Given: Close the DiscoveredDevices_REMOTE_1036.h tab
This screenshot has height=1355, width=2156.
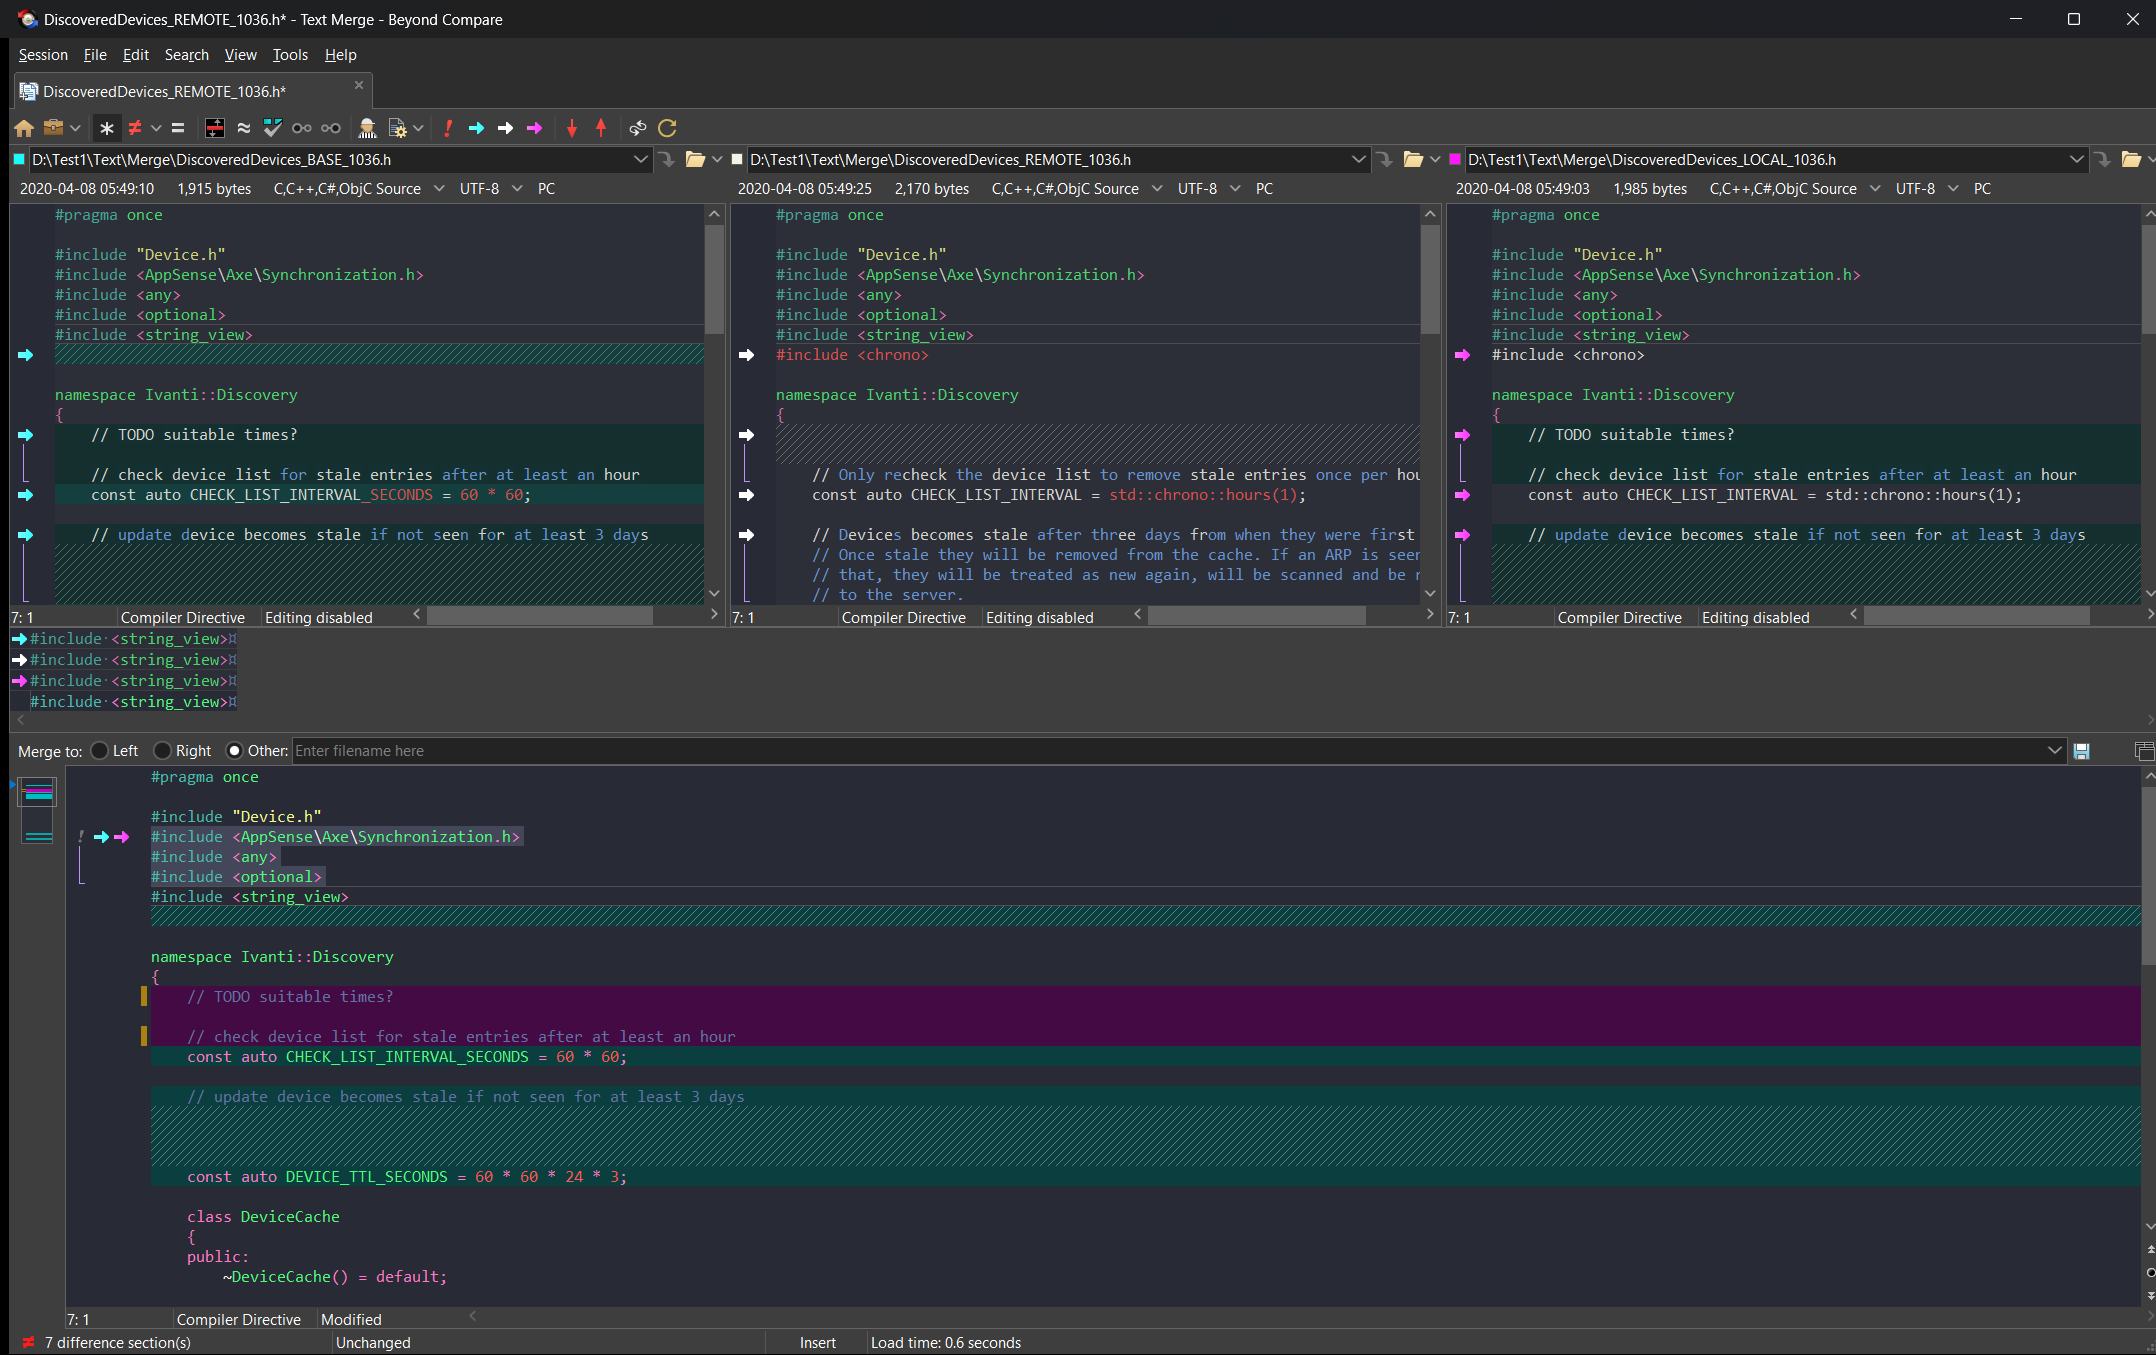Looking at the screenshot, I should (359, 86).
